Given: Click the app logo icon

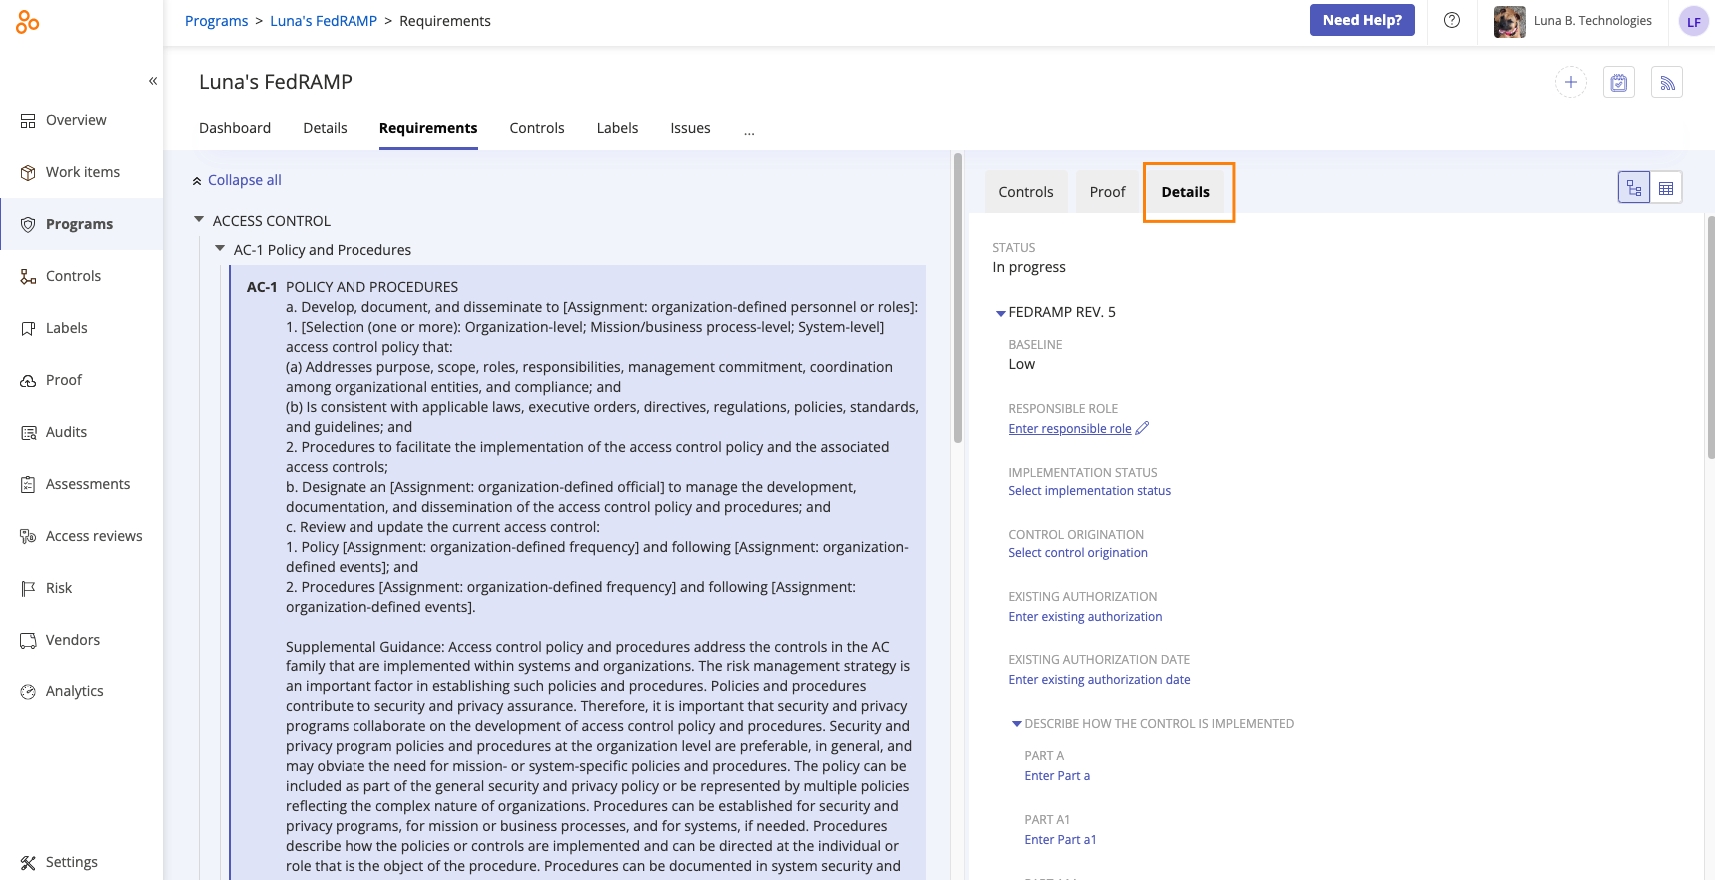Looking at the screenshot, I should [27, 21].
